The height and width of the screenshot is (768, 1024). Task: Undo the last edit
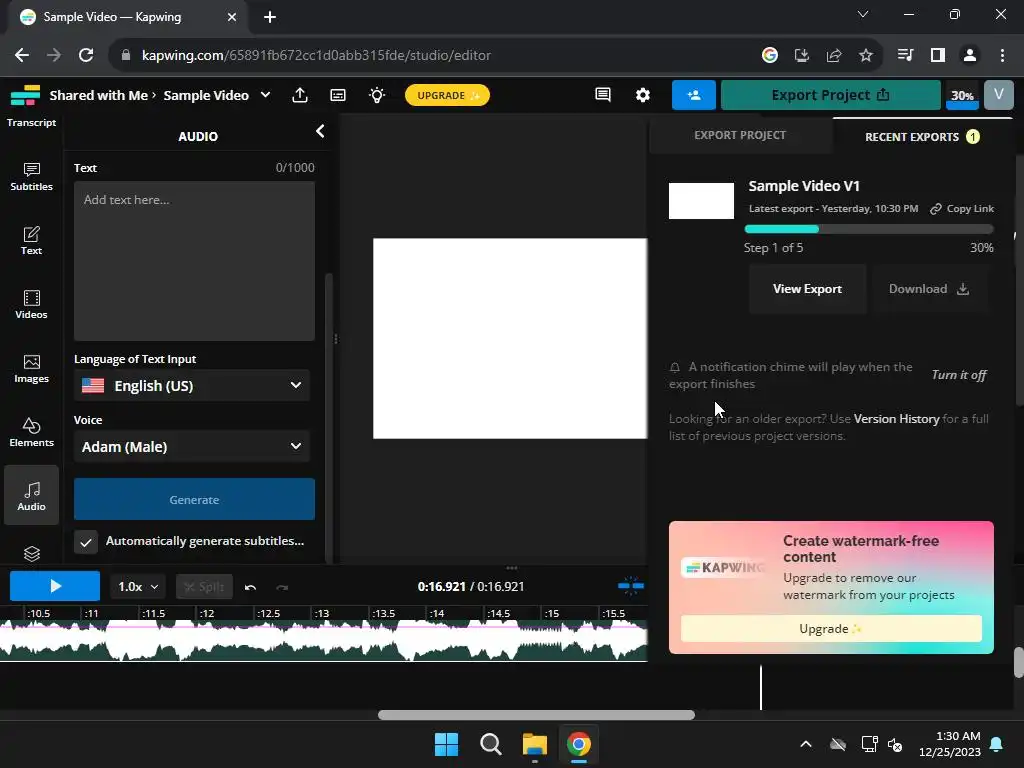click(250, 587)
